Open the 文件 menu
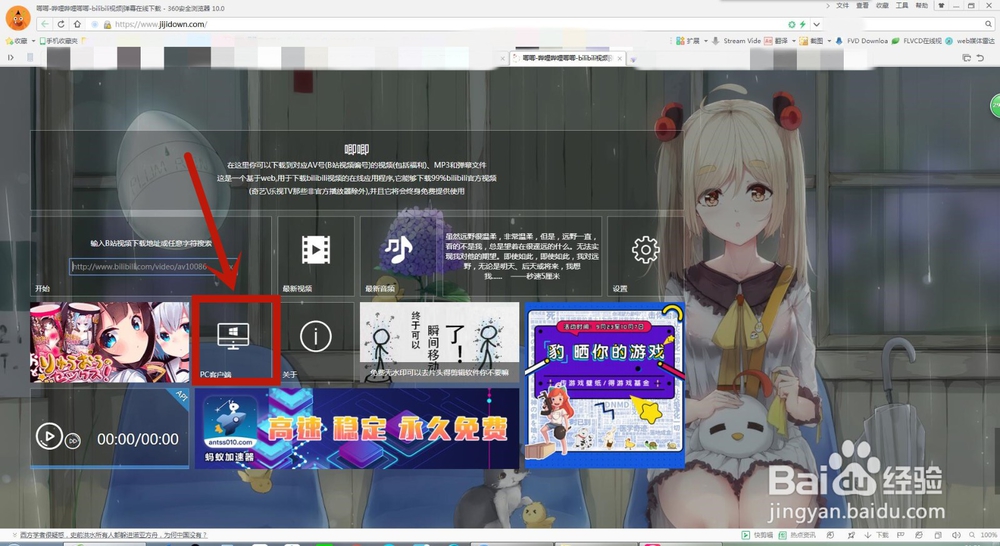The height and width of the screenshot is (546, 1000). point(842,6)
